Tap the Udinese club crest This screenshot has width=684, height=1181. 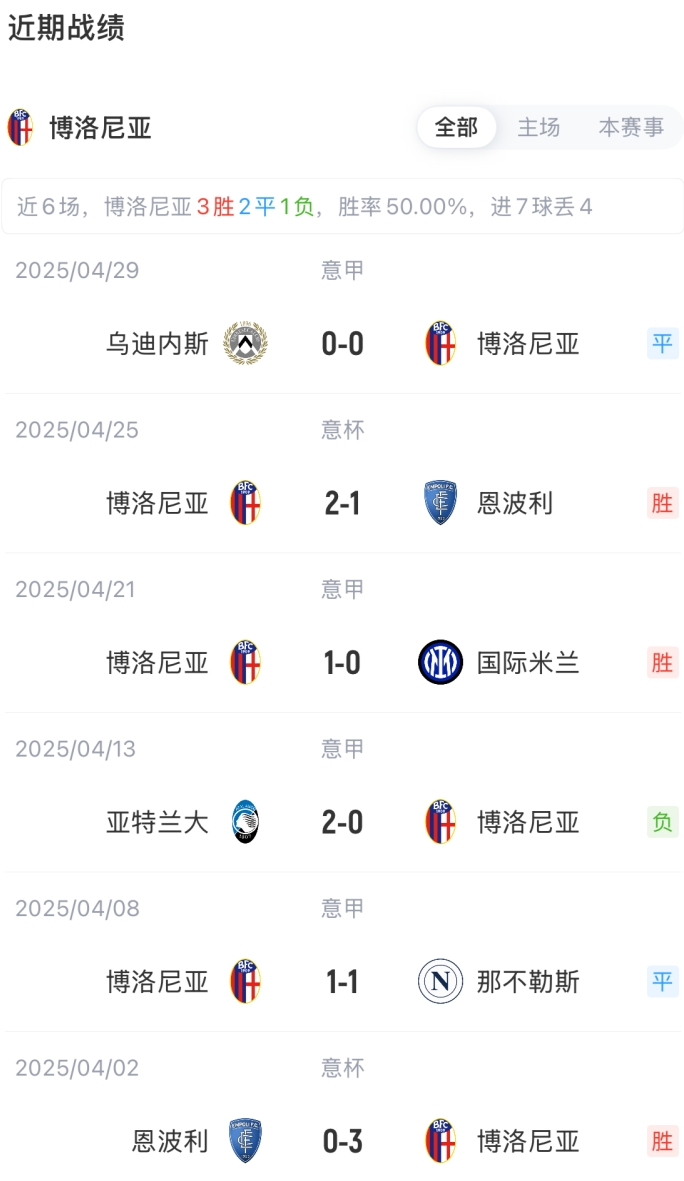coord(245,344)
